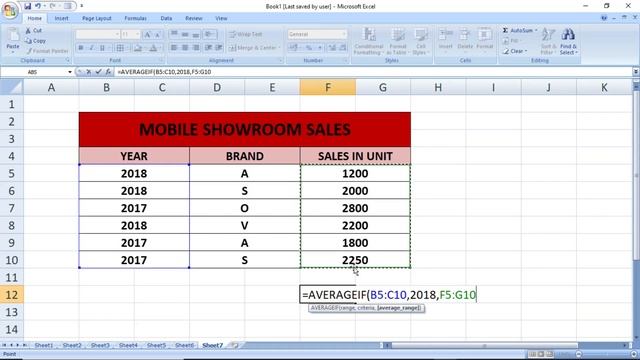The width and height of the screenshot is (640, 360).
Task: Click the Format cells button in Cells group
Action: [484, 39]
